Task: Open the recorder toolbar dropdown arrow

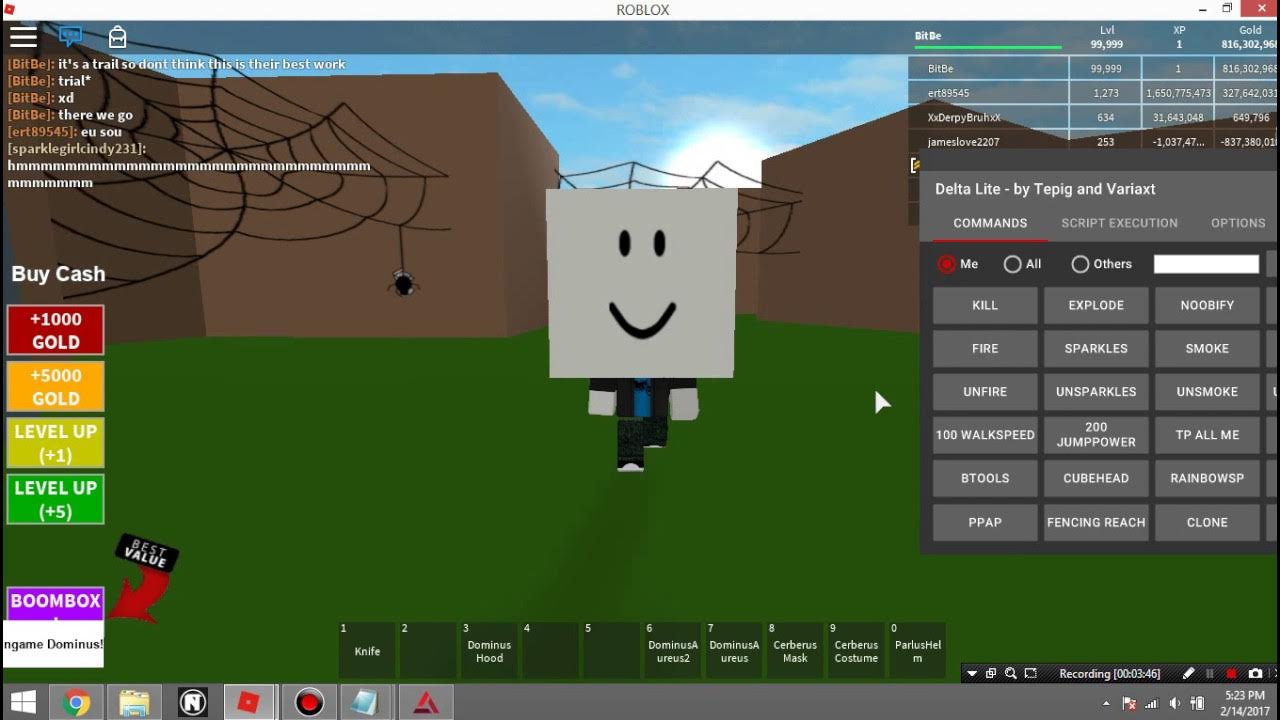Action: (971, 674)
